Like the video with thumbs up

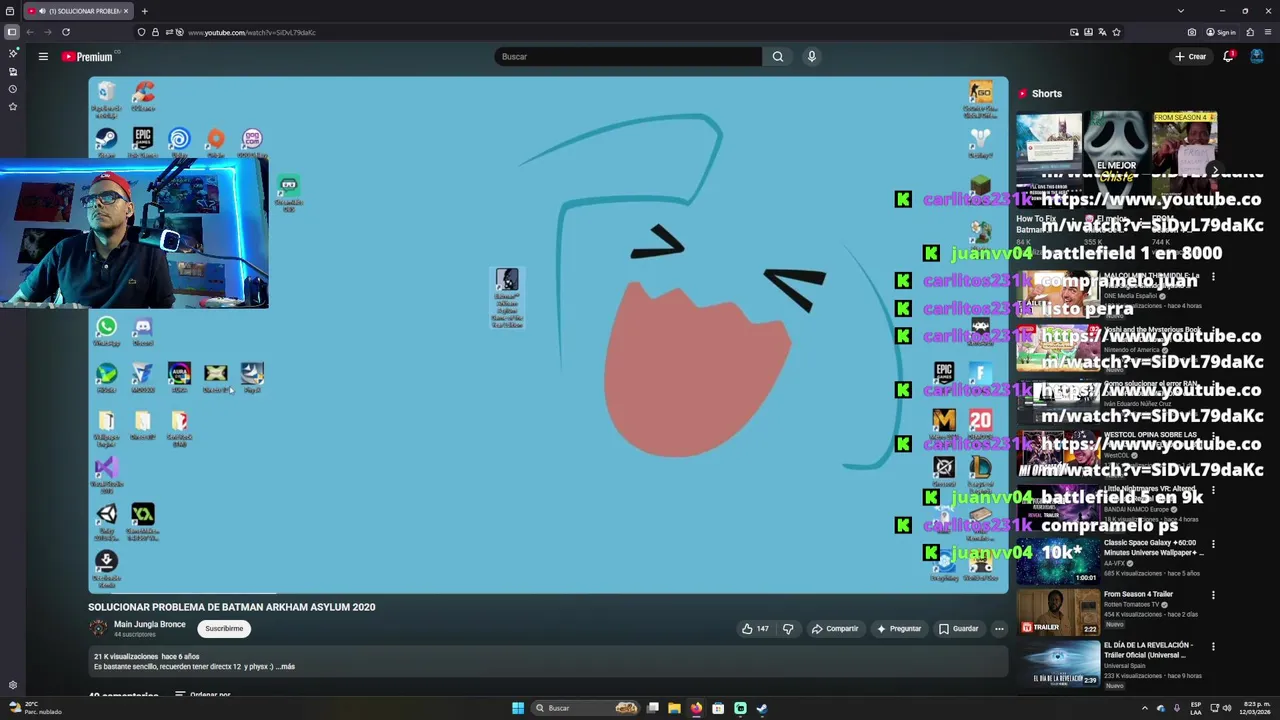tap(755, 629)
